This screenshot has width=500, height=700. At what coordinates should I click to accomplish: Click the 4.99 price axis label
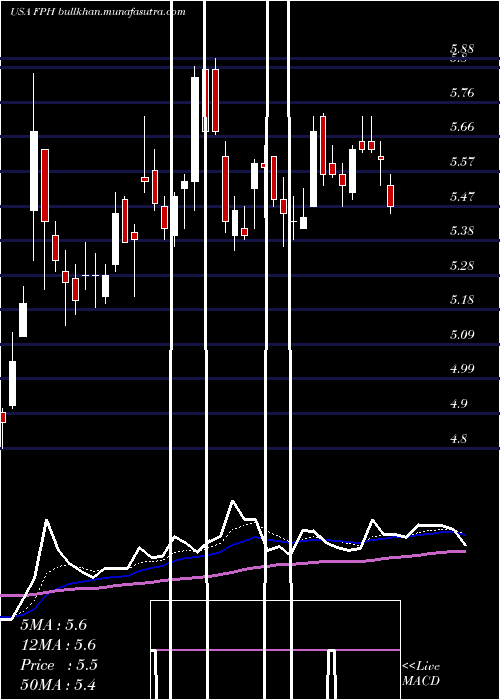[462, 369]
